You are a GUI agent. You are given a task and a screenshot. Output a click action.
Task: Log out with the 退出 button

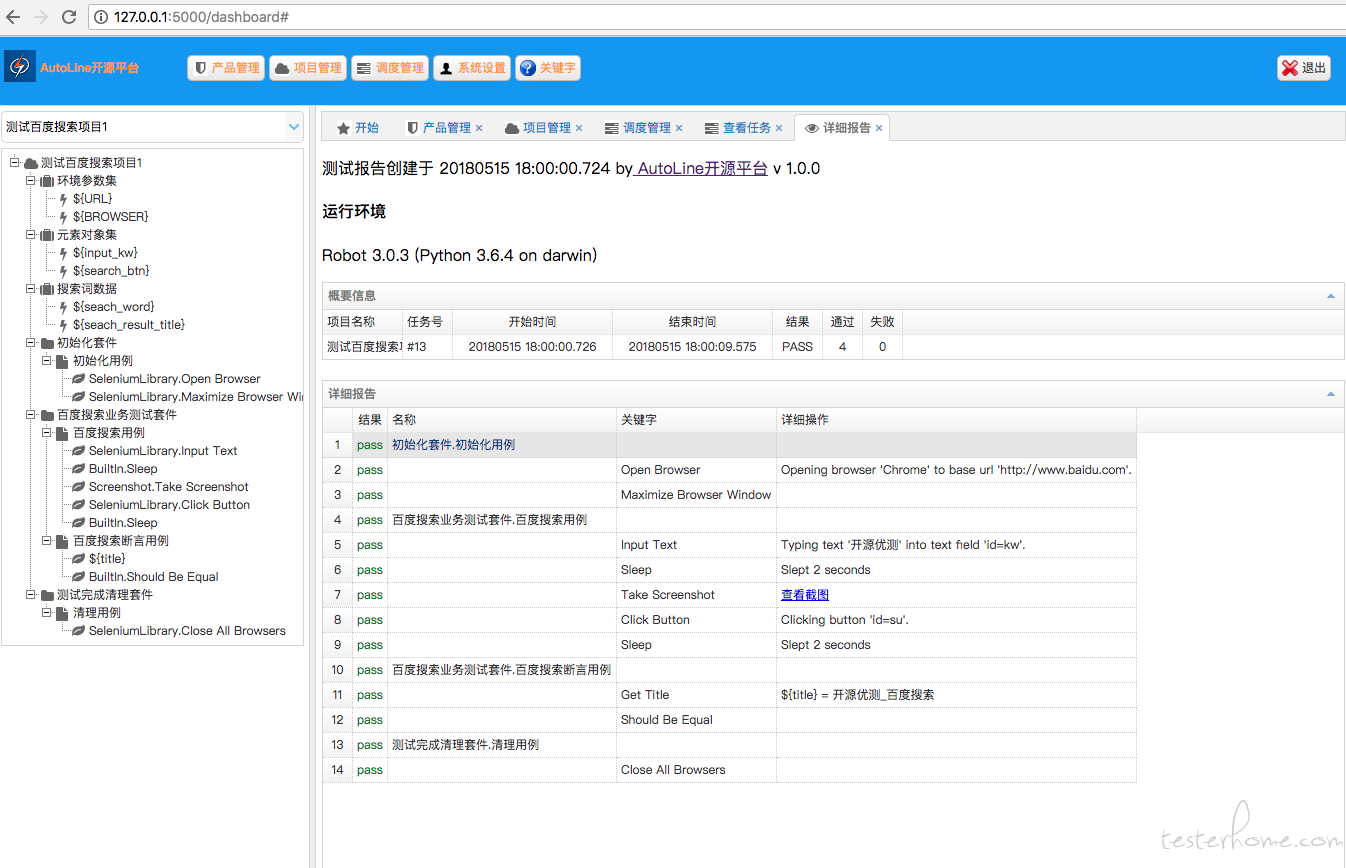click(x=1304, y=68)
